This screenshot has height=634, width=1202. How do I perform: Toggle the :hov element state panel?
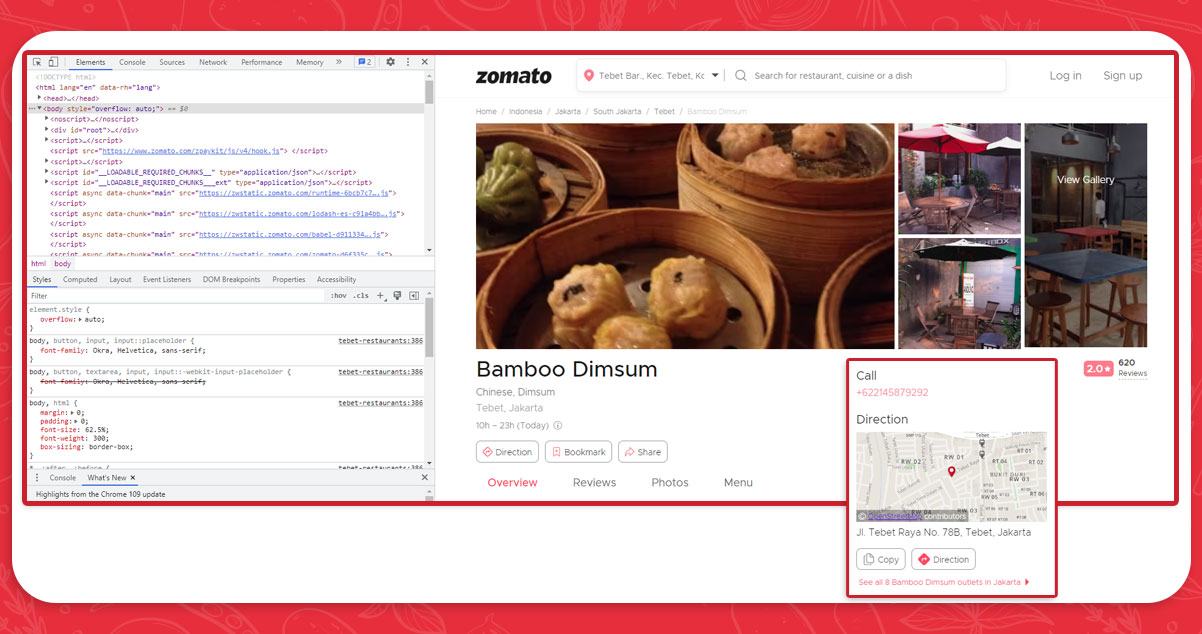coord(338,296)
